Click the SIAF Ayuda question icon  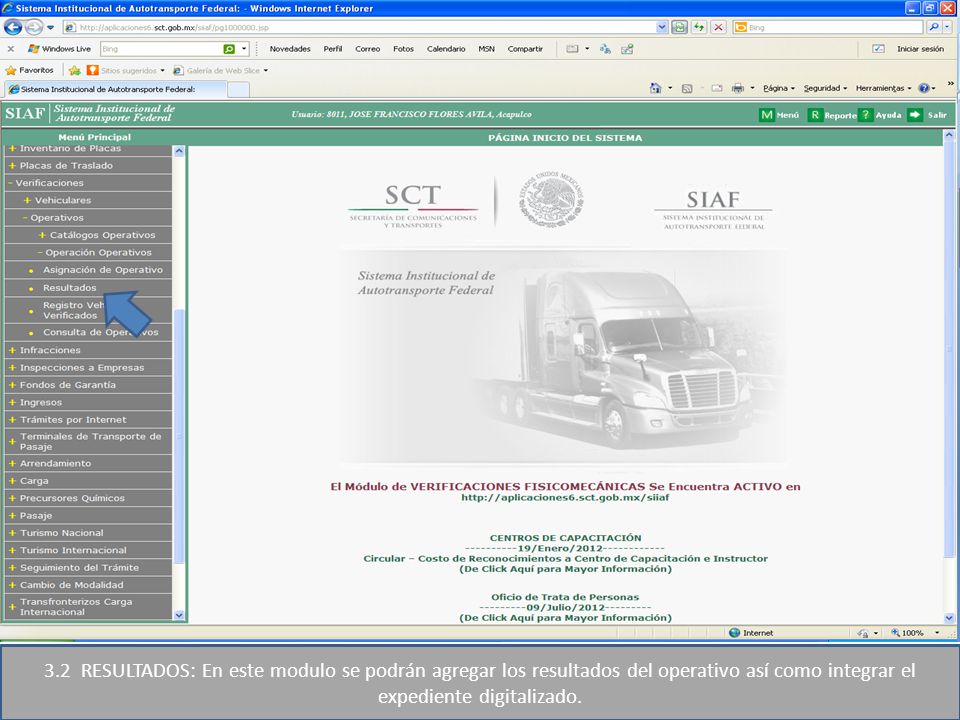[865, 114]
